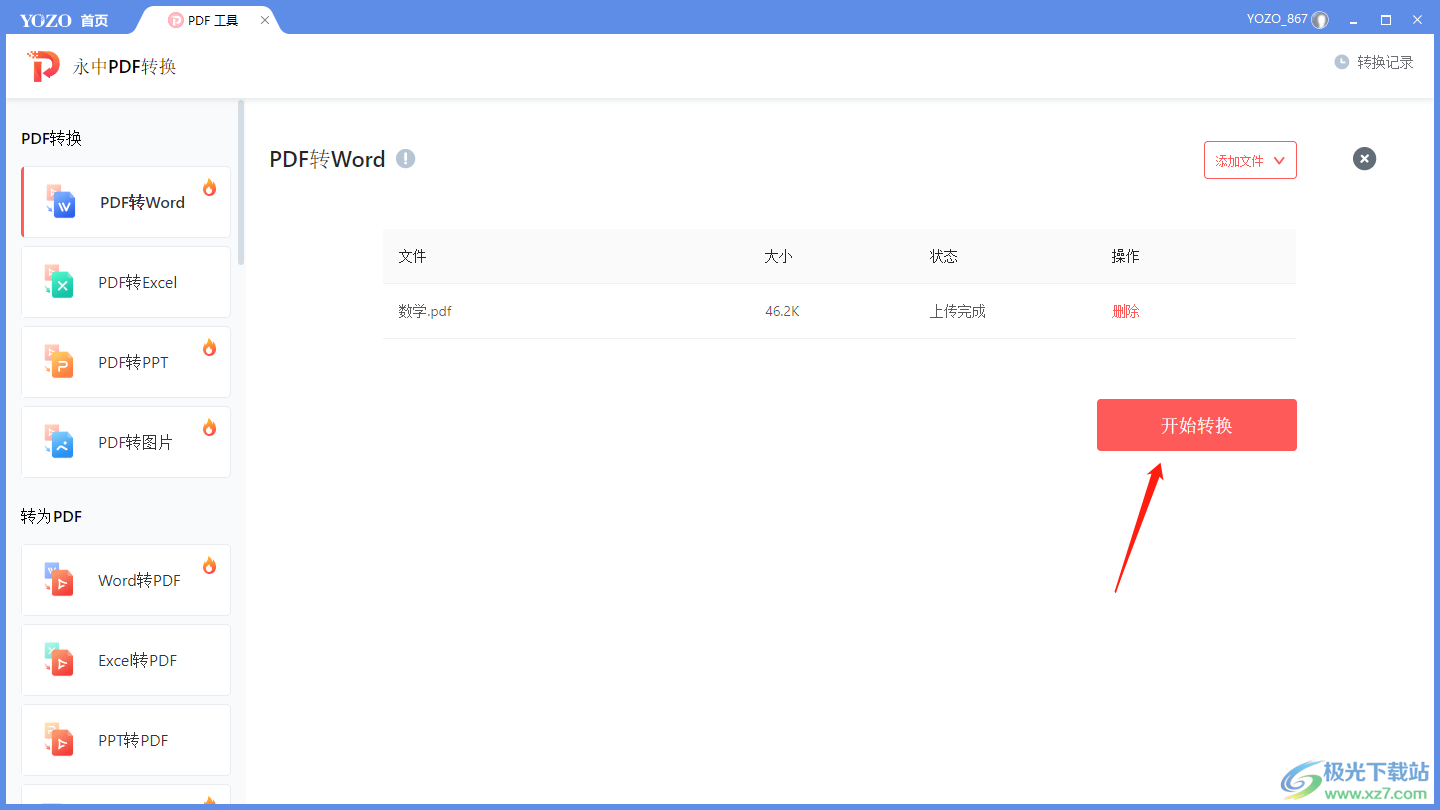
Task: Choose Word转PDF in the sidebar
Action: click(126, 580)
